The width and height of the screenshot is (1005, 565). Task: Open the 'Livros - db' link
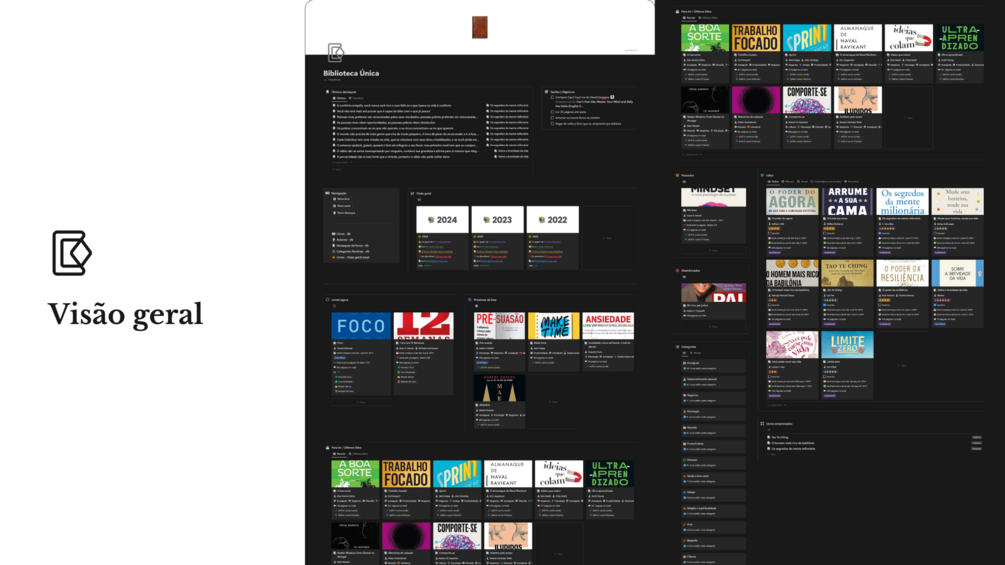pyautogui.click(x=342, y=234)
